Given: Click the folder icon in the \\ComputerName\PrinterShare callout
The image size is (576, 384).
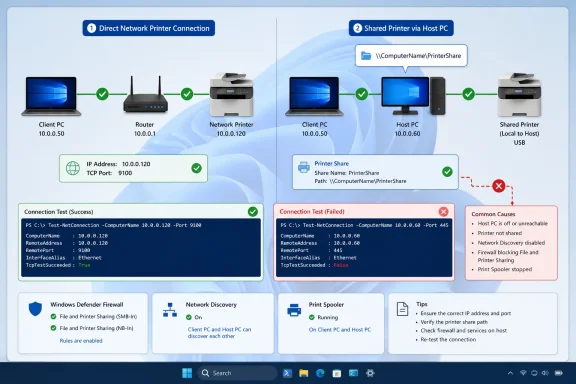Looking at the screenshot, I should [x=366, y=56].
